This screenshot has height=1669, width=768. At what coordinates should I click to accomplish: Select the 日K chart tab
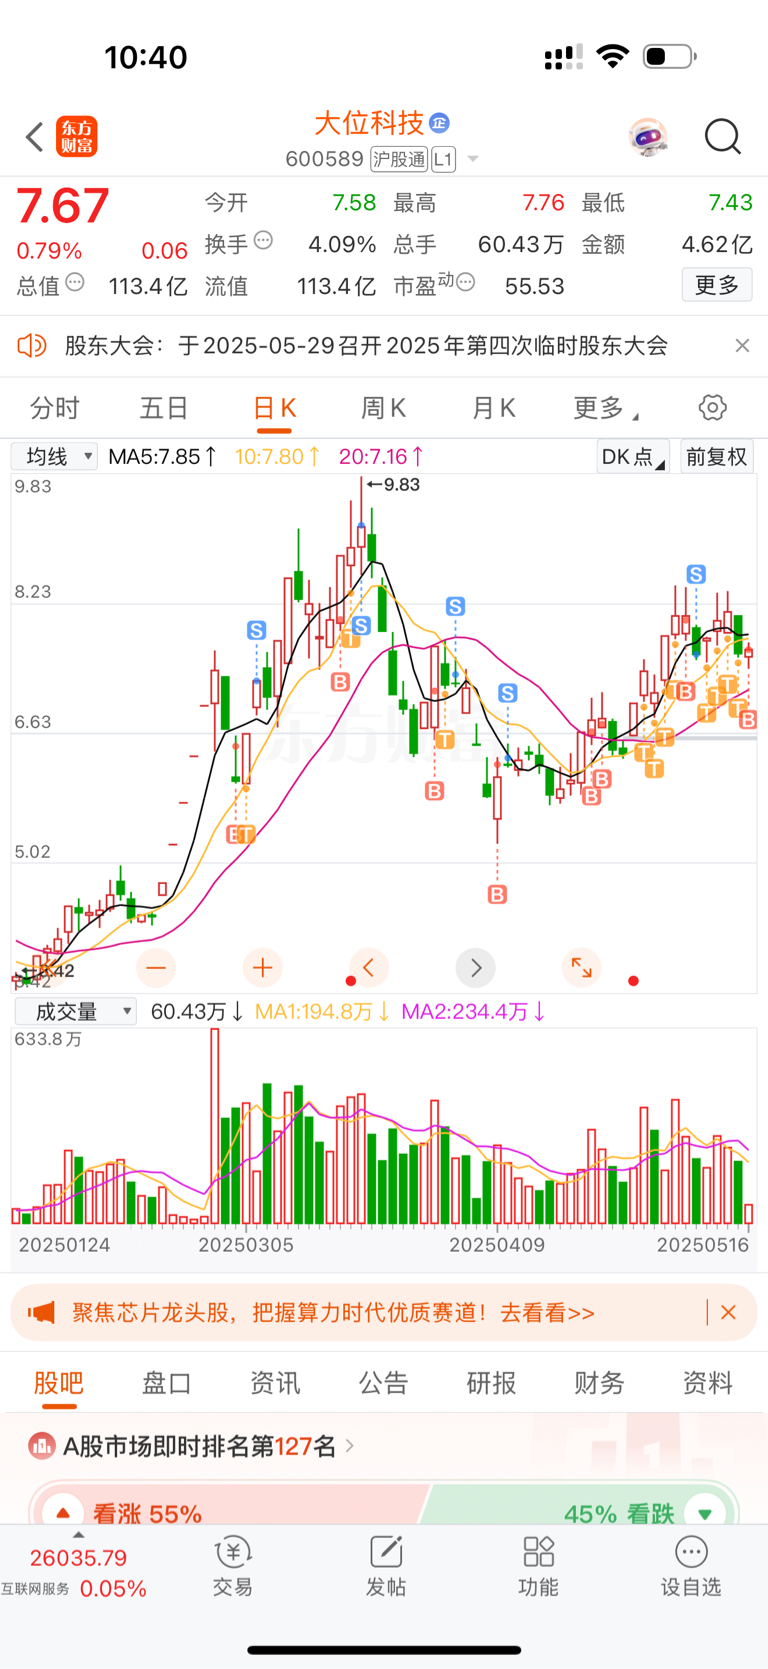tap(274, 408)
